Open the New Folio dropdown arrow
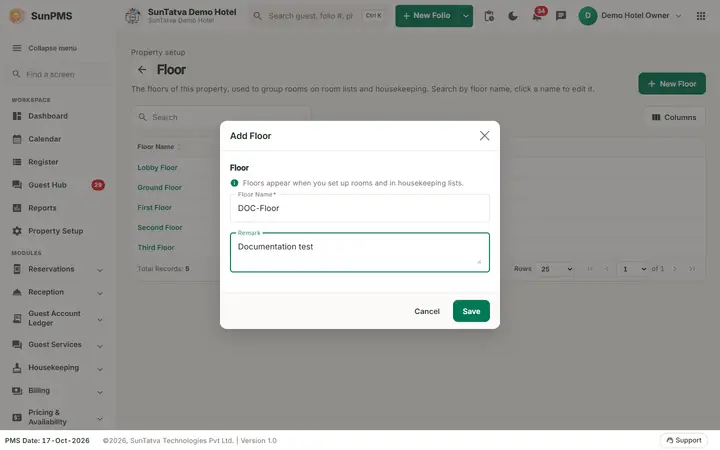The width and height of the screenshot is (720, 450). [x=466, y=16]
